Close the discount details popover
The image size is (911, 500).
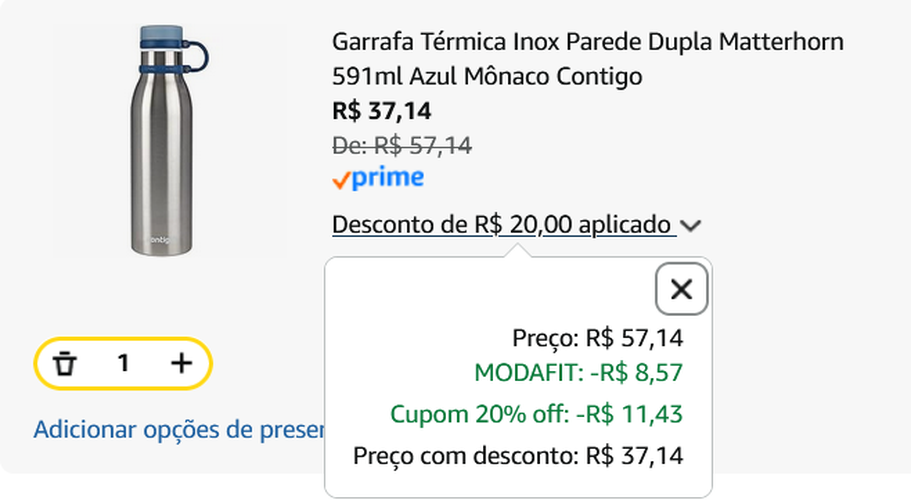(681, 290)
